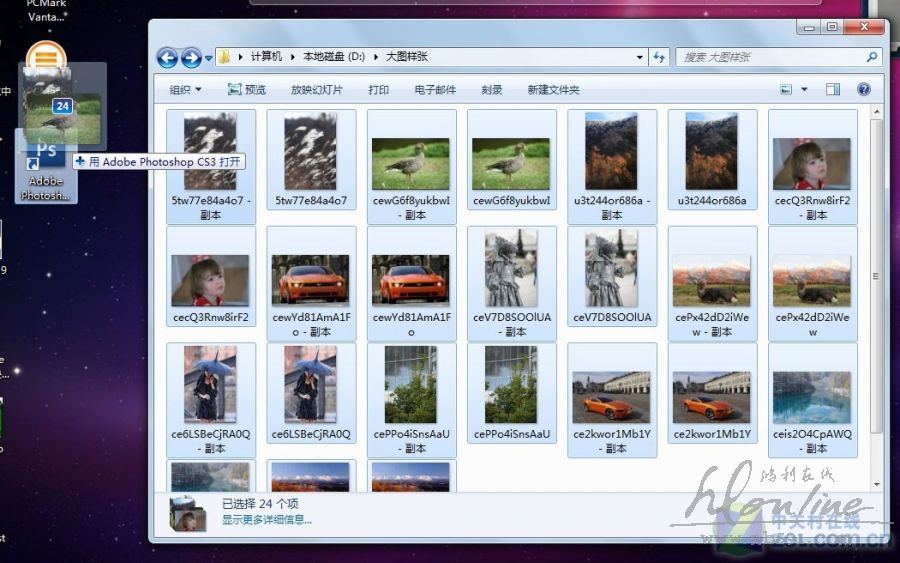Select the ceis2O4CpAWQ lake thumbnail
This screenshot has width=900, height=563.
coord(812,398)
